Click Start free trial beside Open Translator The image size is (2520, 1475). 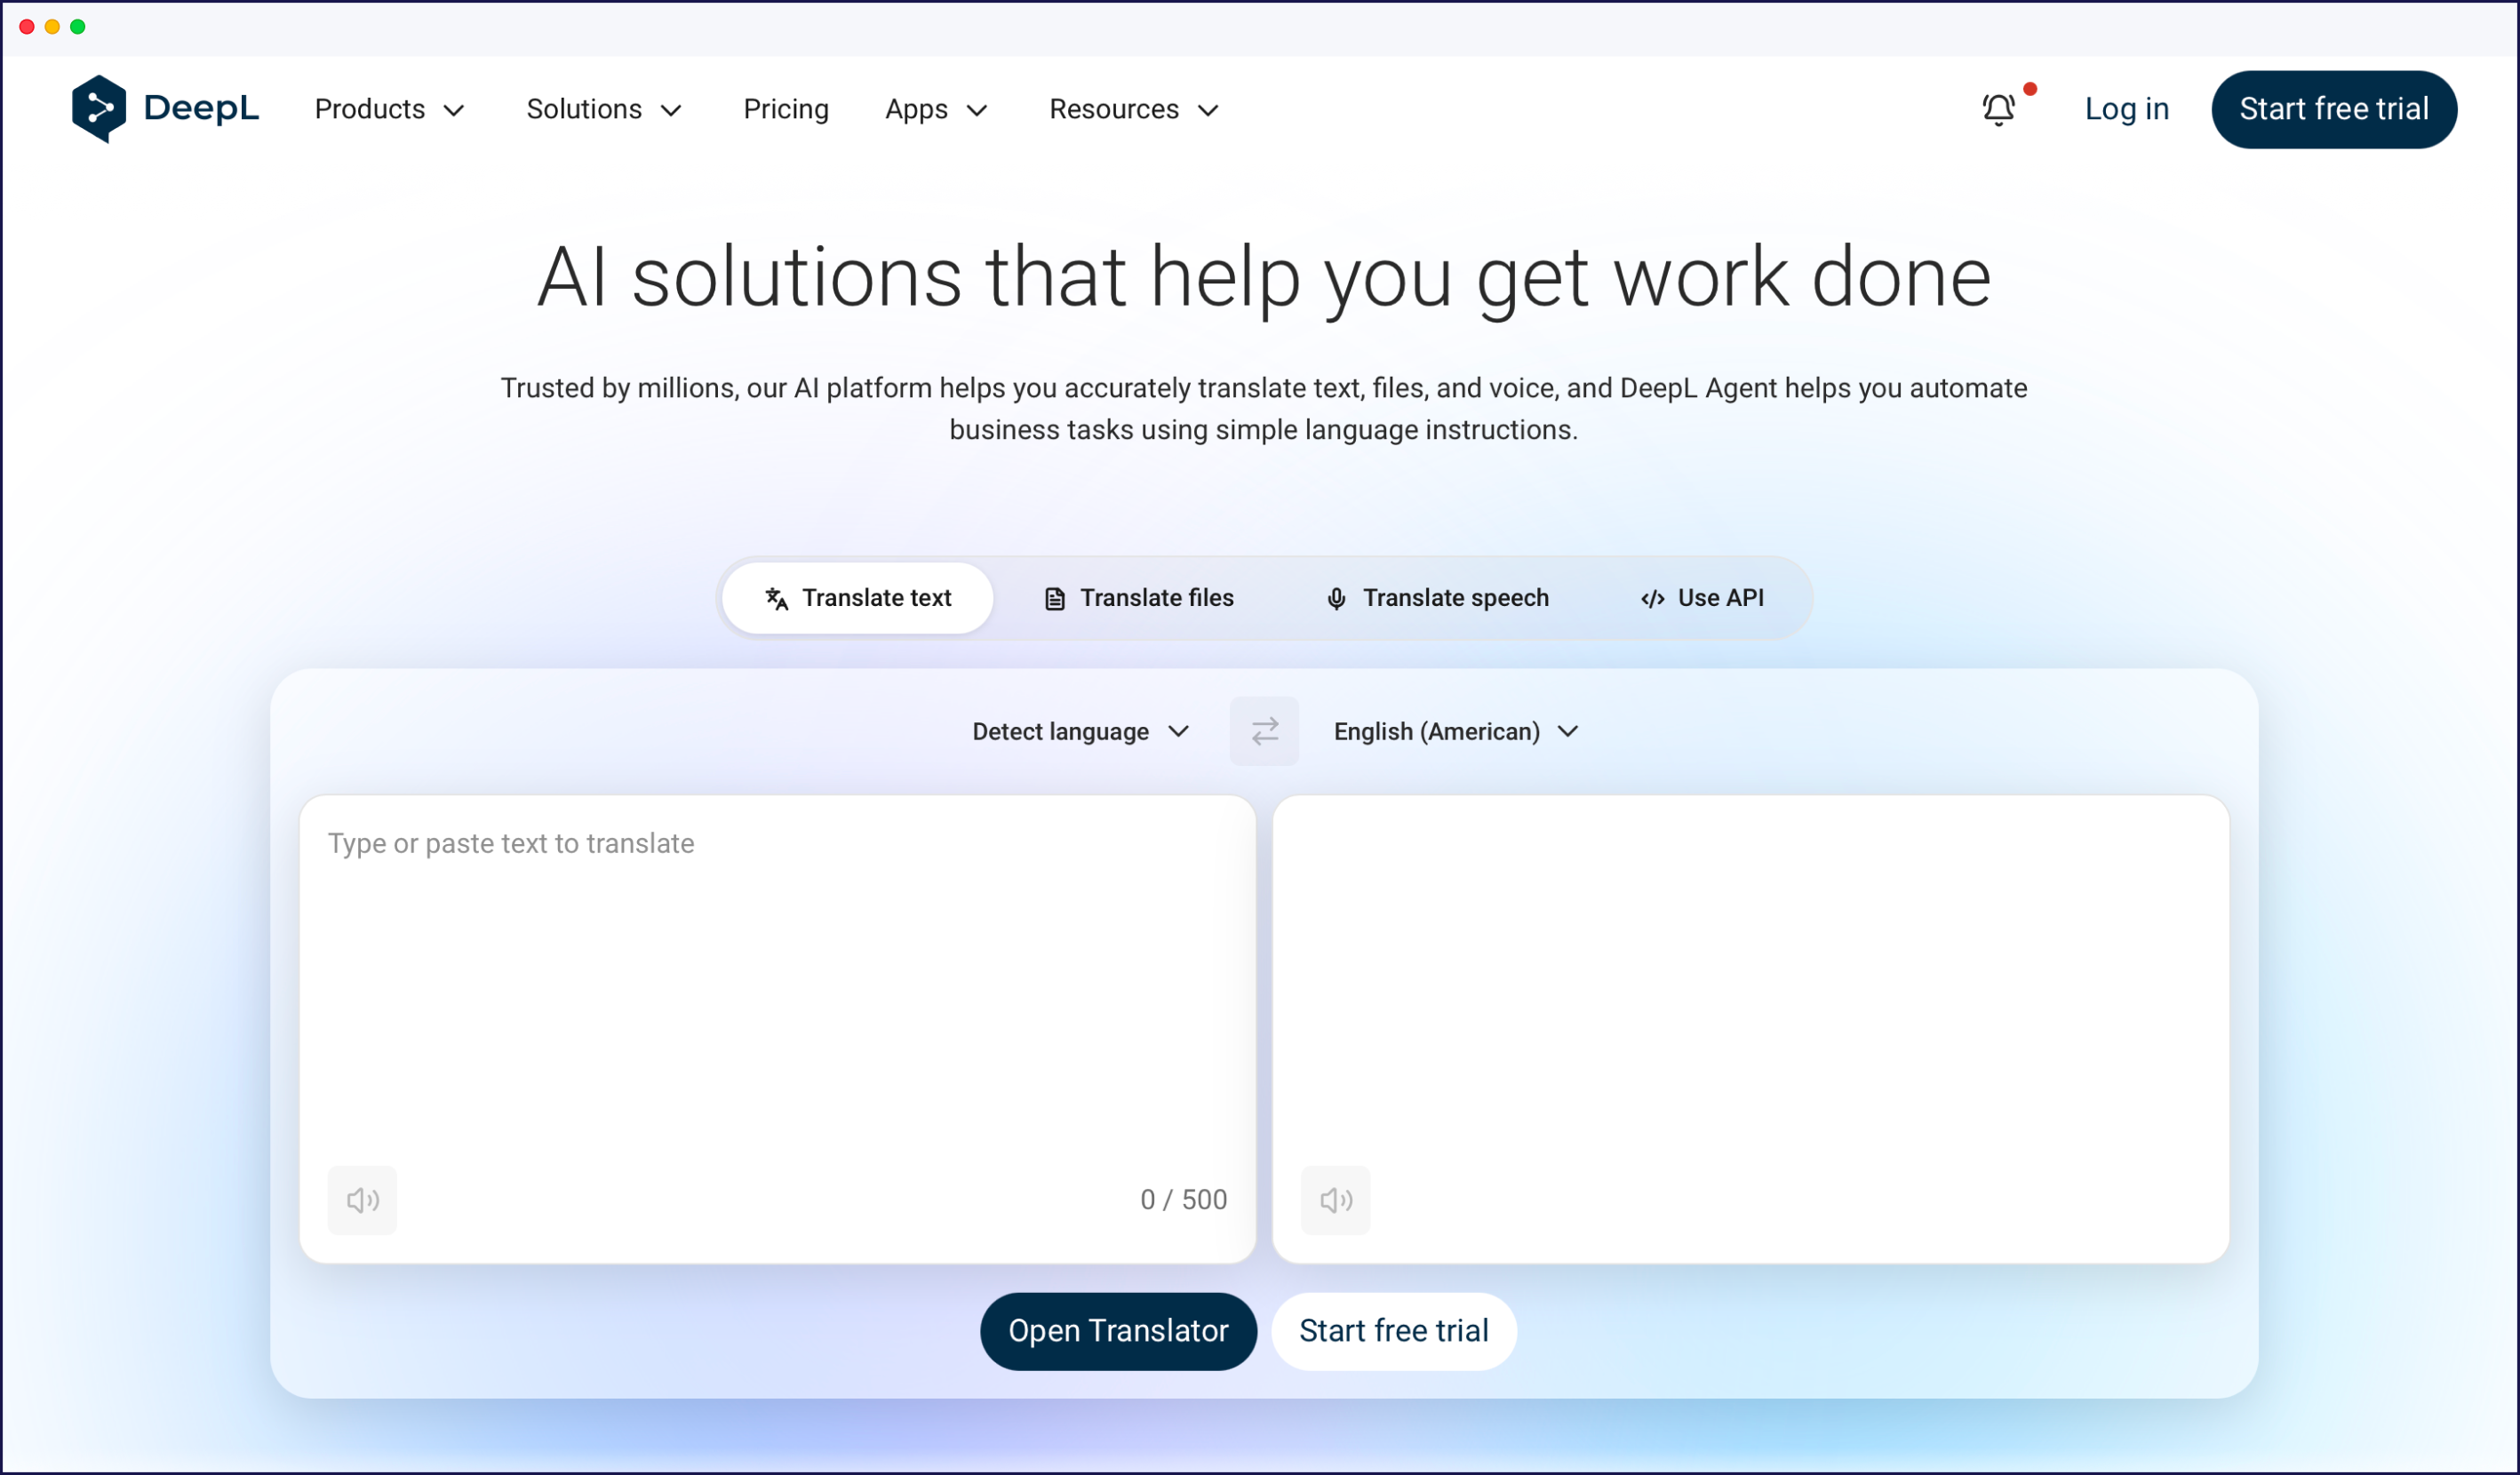(1394, 1331)
